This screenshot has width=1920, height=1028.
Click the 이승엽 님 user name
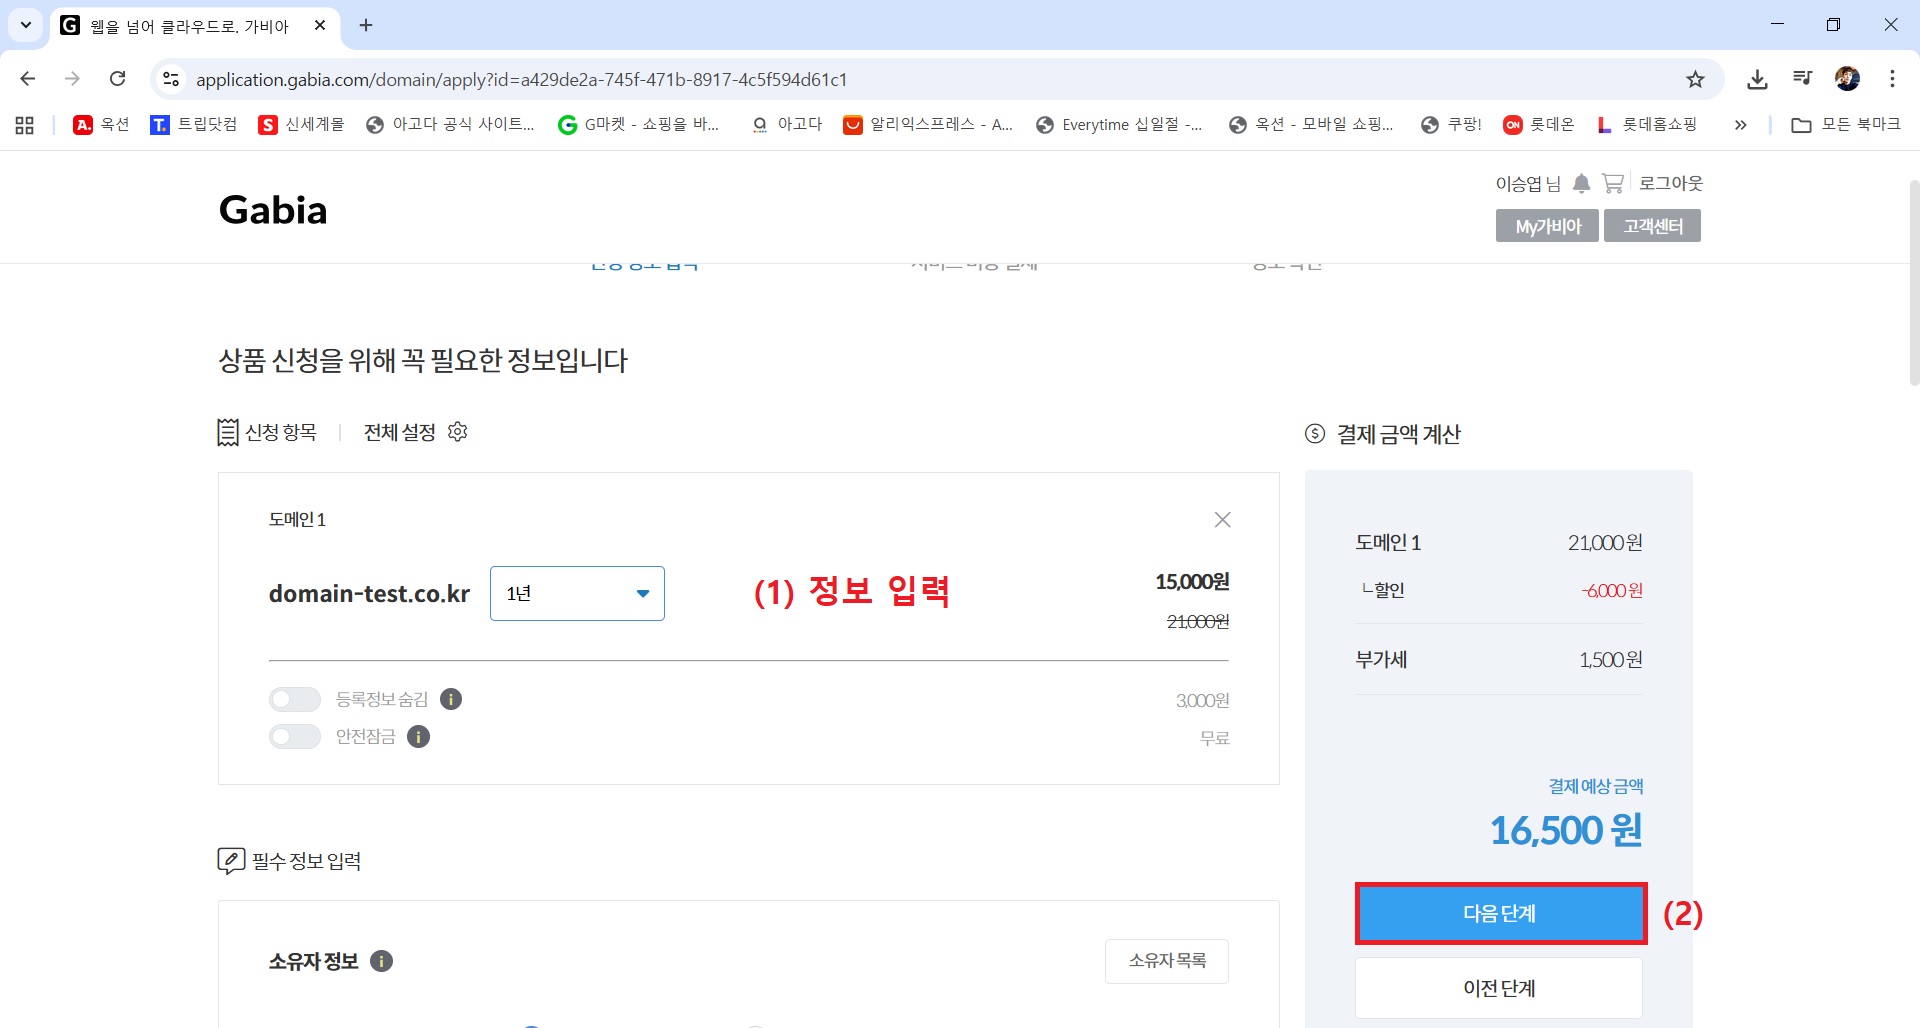pos(1528,184)
